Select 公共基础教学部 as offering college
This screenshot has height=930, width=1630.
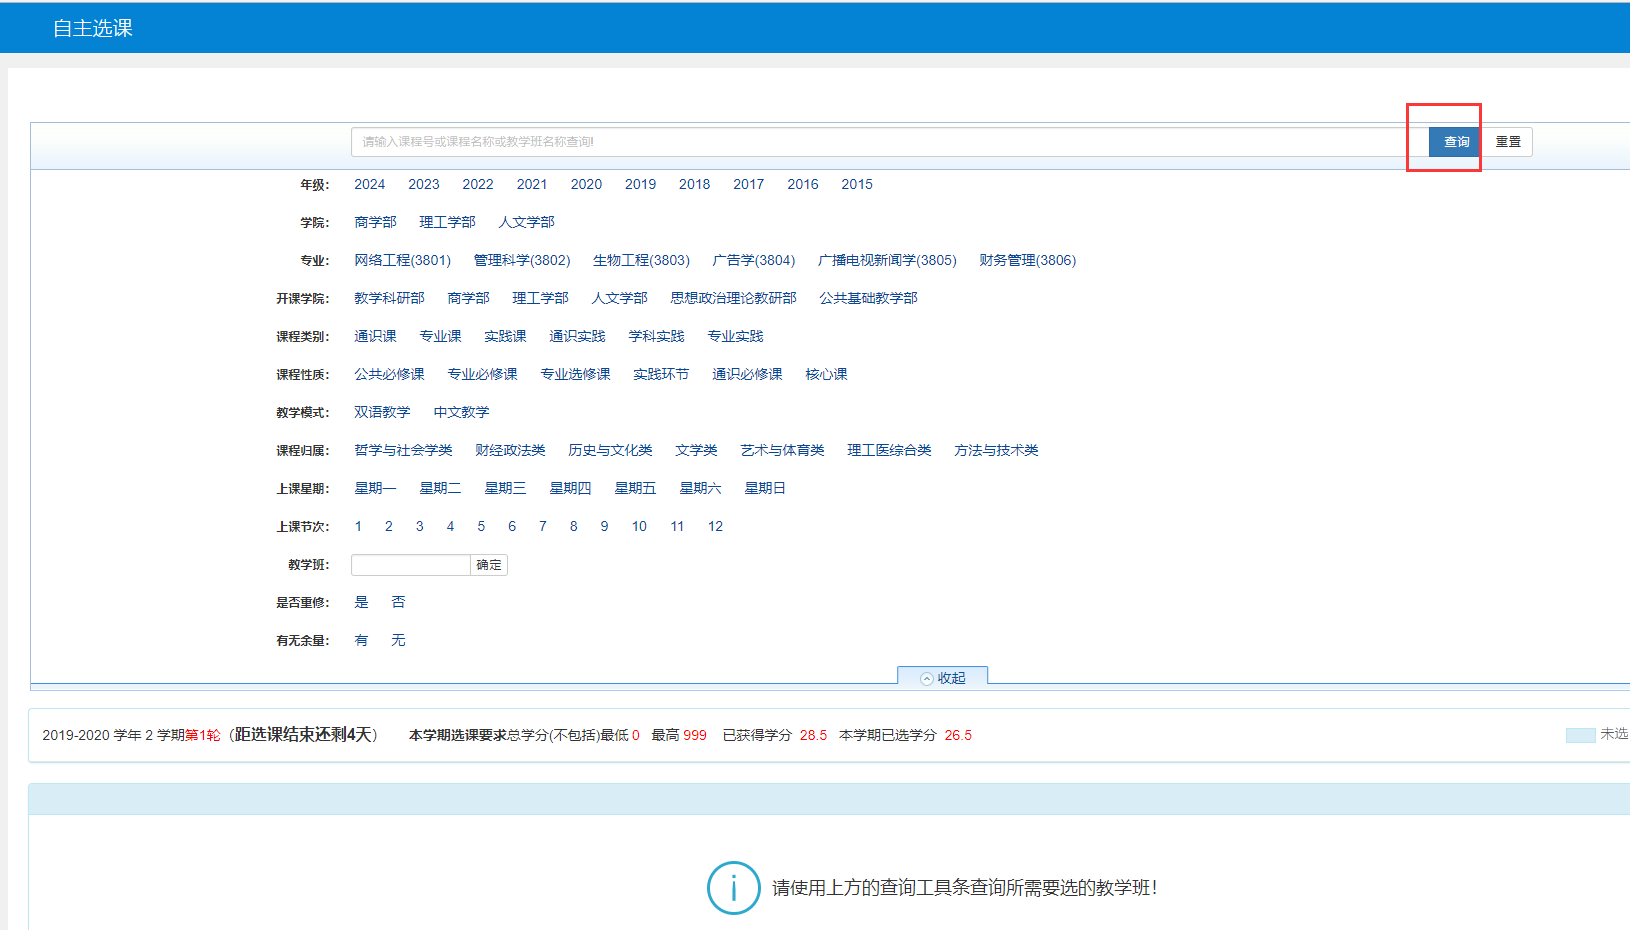pyautogui.click(x=868, y=298)
